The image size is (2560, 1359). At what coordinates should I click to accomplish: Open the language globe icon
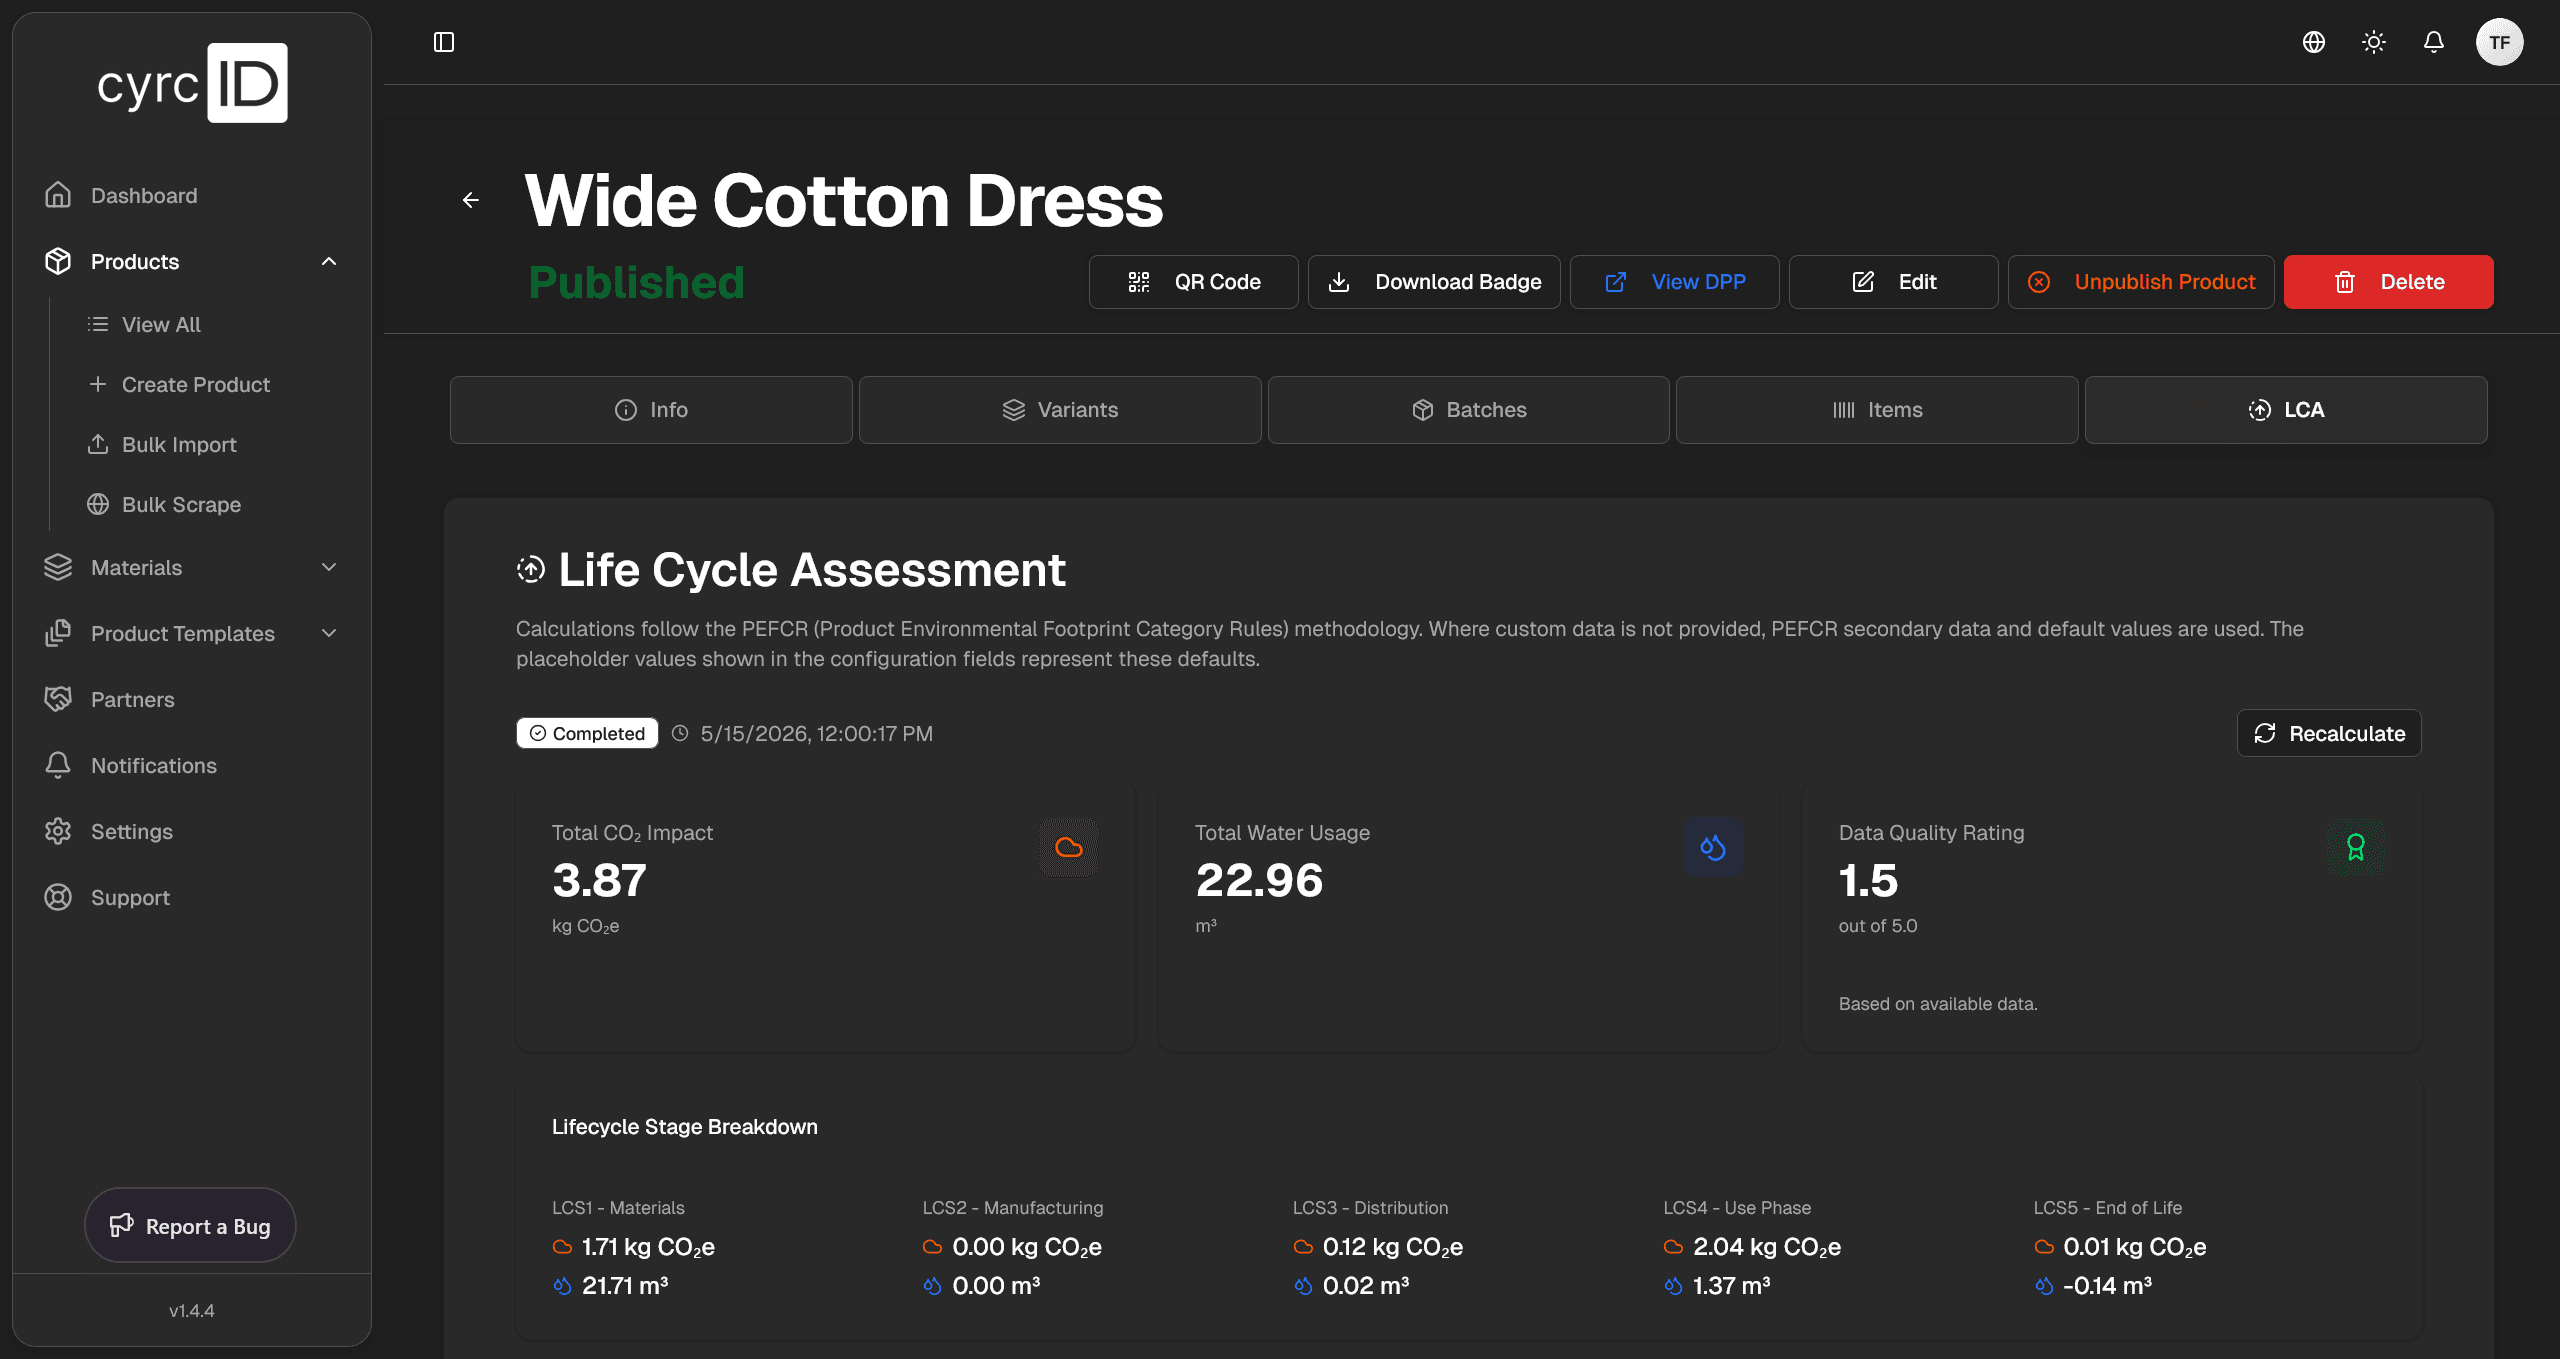(2314, 42)
